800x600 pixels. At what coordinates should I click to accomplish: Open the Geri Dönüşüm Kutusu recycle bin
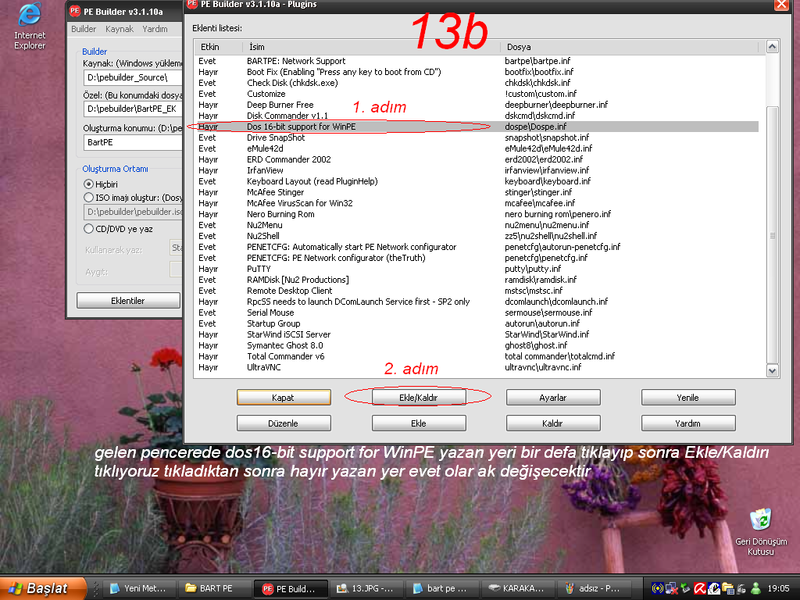[x=761, y=532]
